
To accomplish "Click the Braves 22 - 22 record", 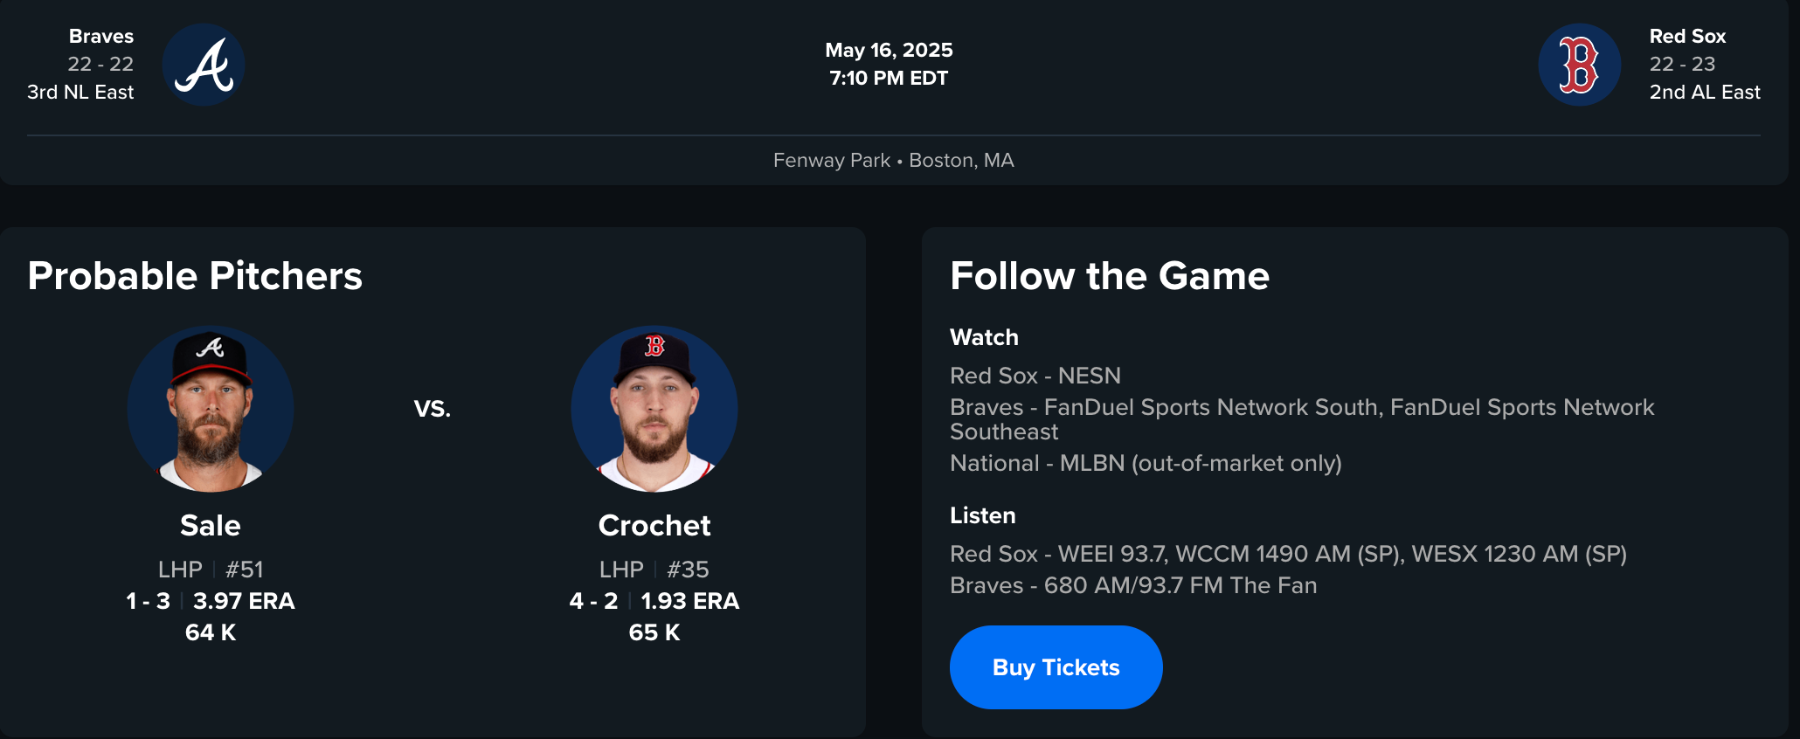I will click(100, 64).
